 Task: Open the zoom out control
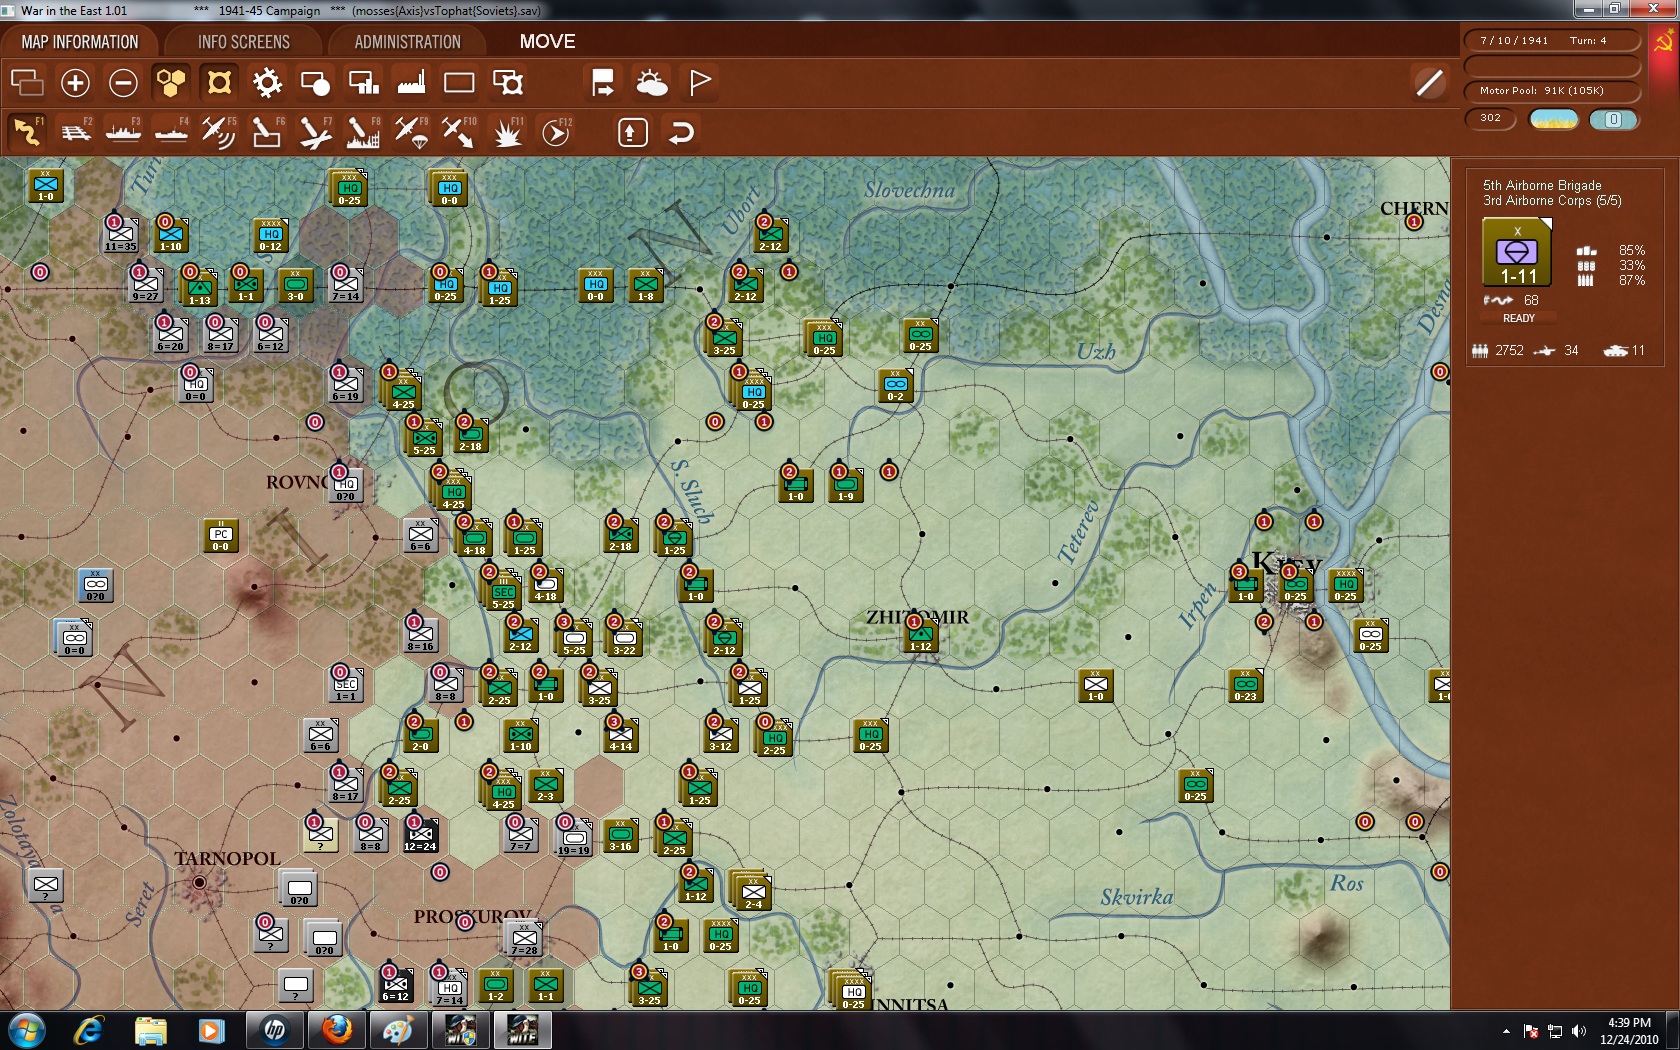pos(123,82)
